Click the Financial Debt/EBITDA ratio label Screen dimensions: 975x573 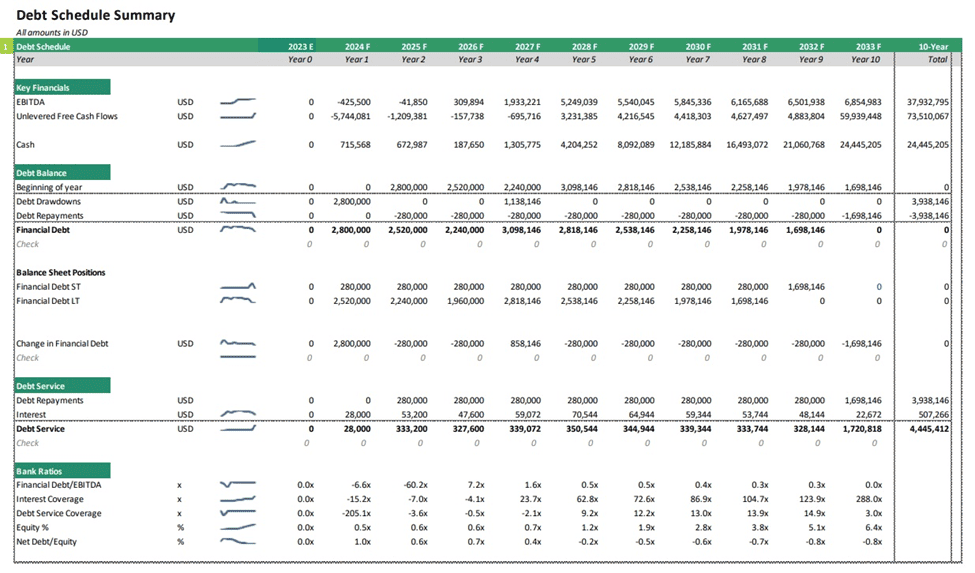tap(58, 485)
